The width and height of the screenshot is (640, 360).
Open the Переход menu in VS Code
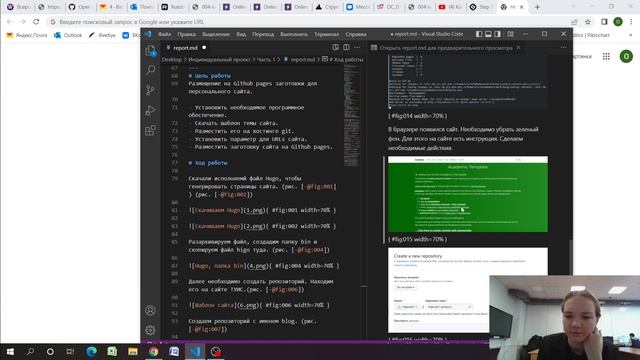click(263, 34)
